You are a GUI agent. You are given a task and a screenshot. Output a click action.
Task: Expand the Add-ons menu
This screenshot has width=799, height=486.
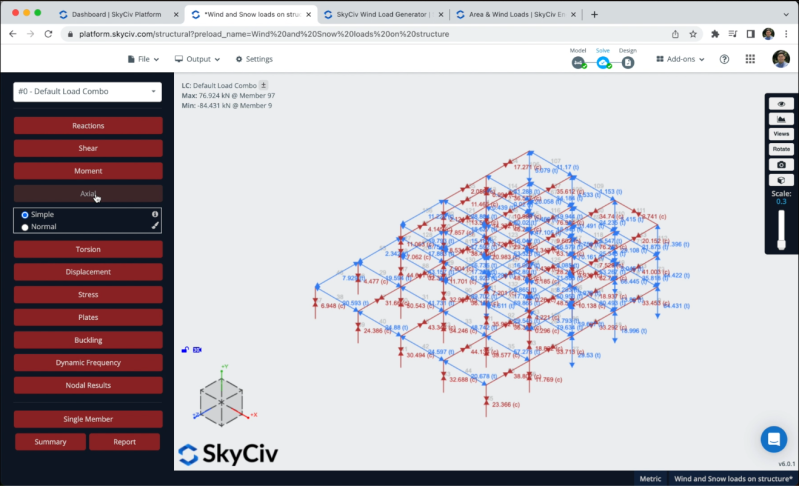(x=680, y=59)
